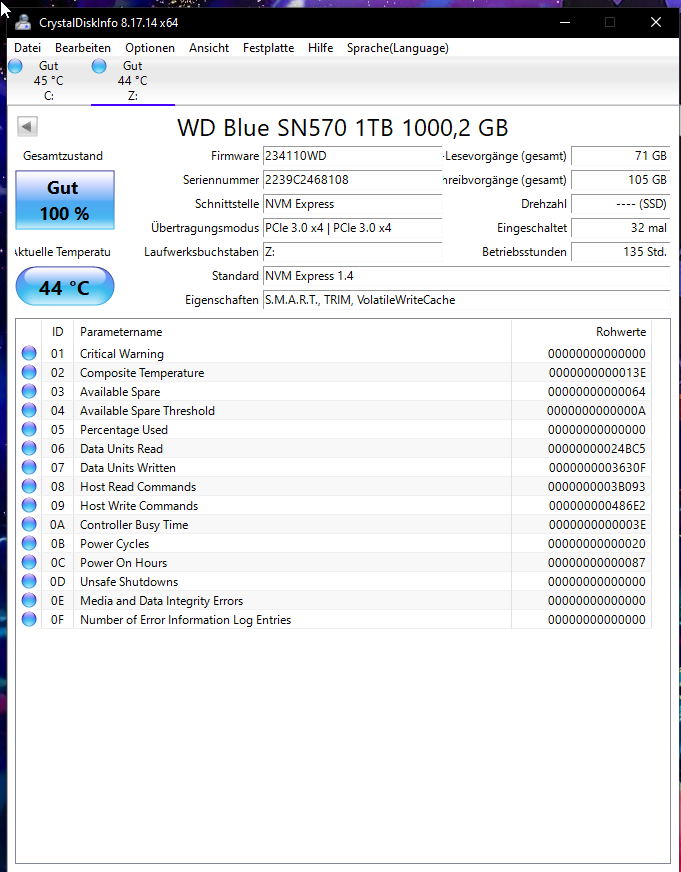Click status orb of Controller Busy Time row
Image resolution: width=681 pixels, height=872 pixels.
pyautogui.click(x=29, y=524)
